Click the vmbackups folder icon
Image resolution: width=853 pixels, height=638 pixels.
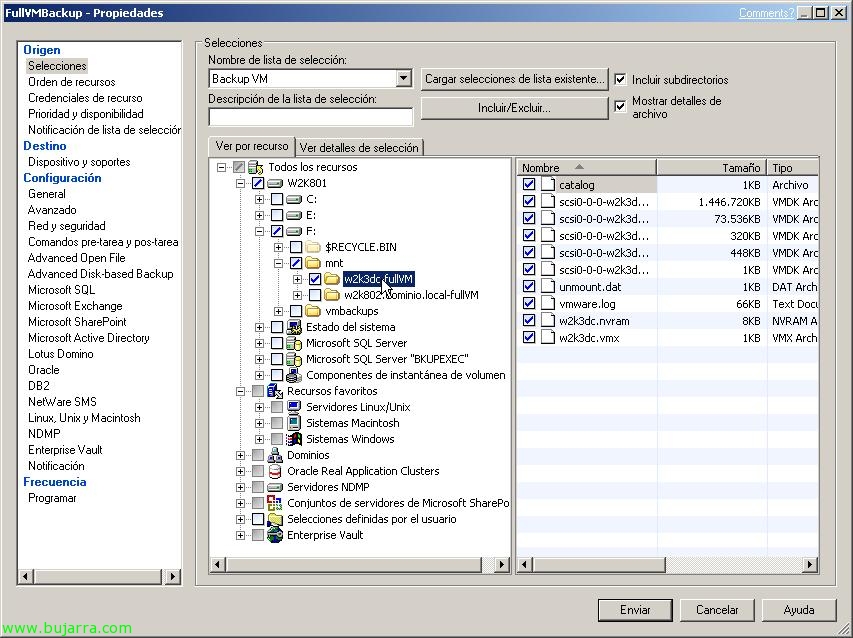pos(313,311)
